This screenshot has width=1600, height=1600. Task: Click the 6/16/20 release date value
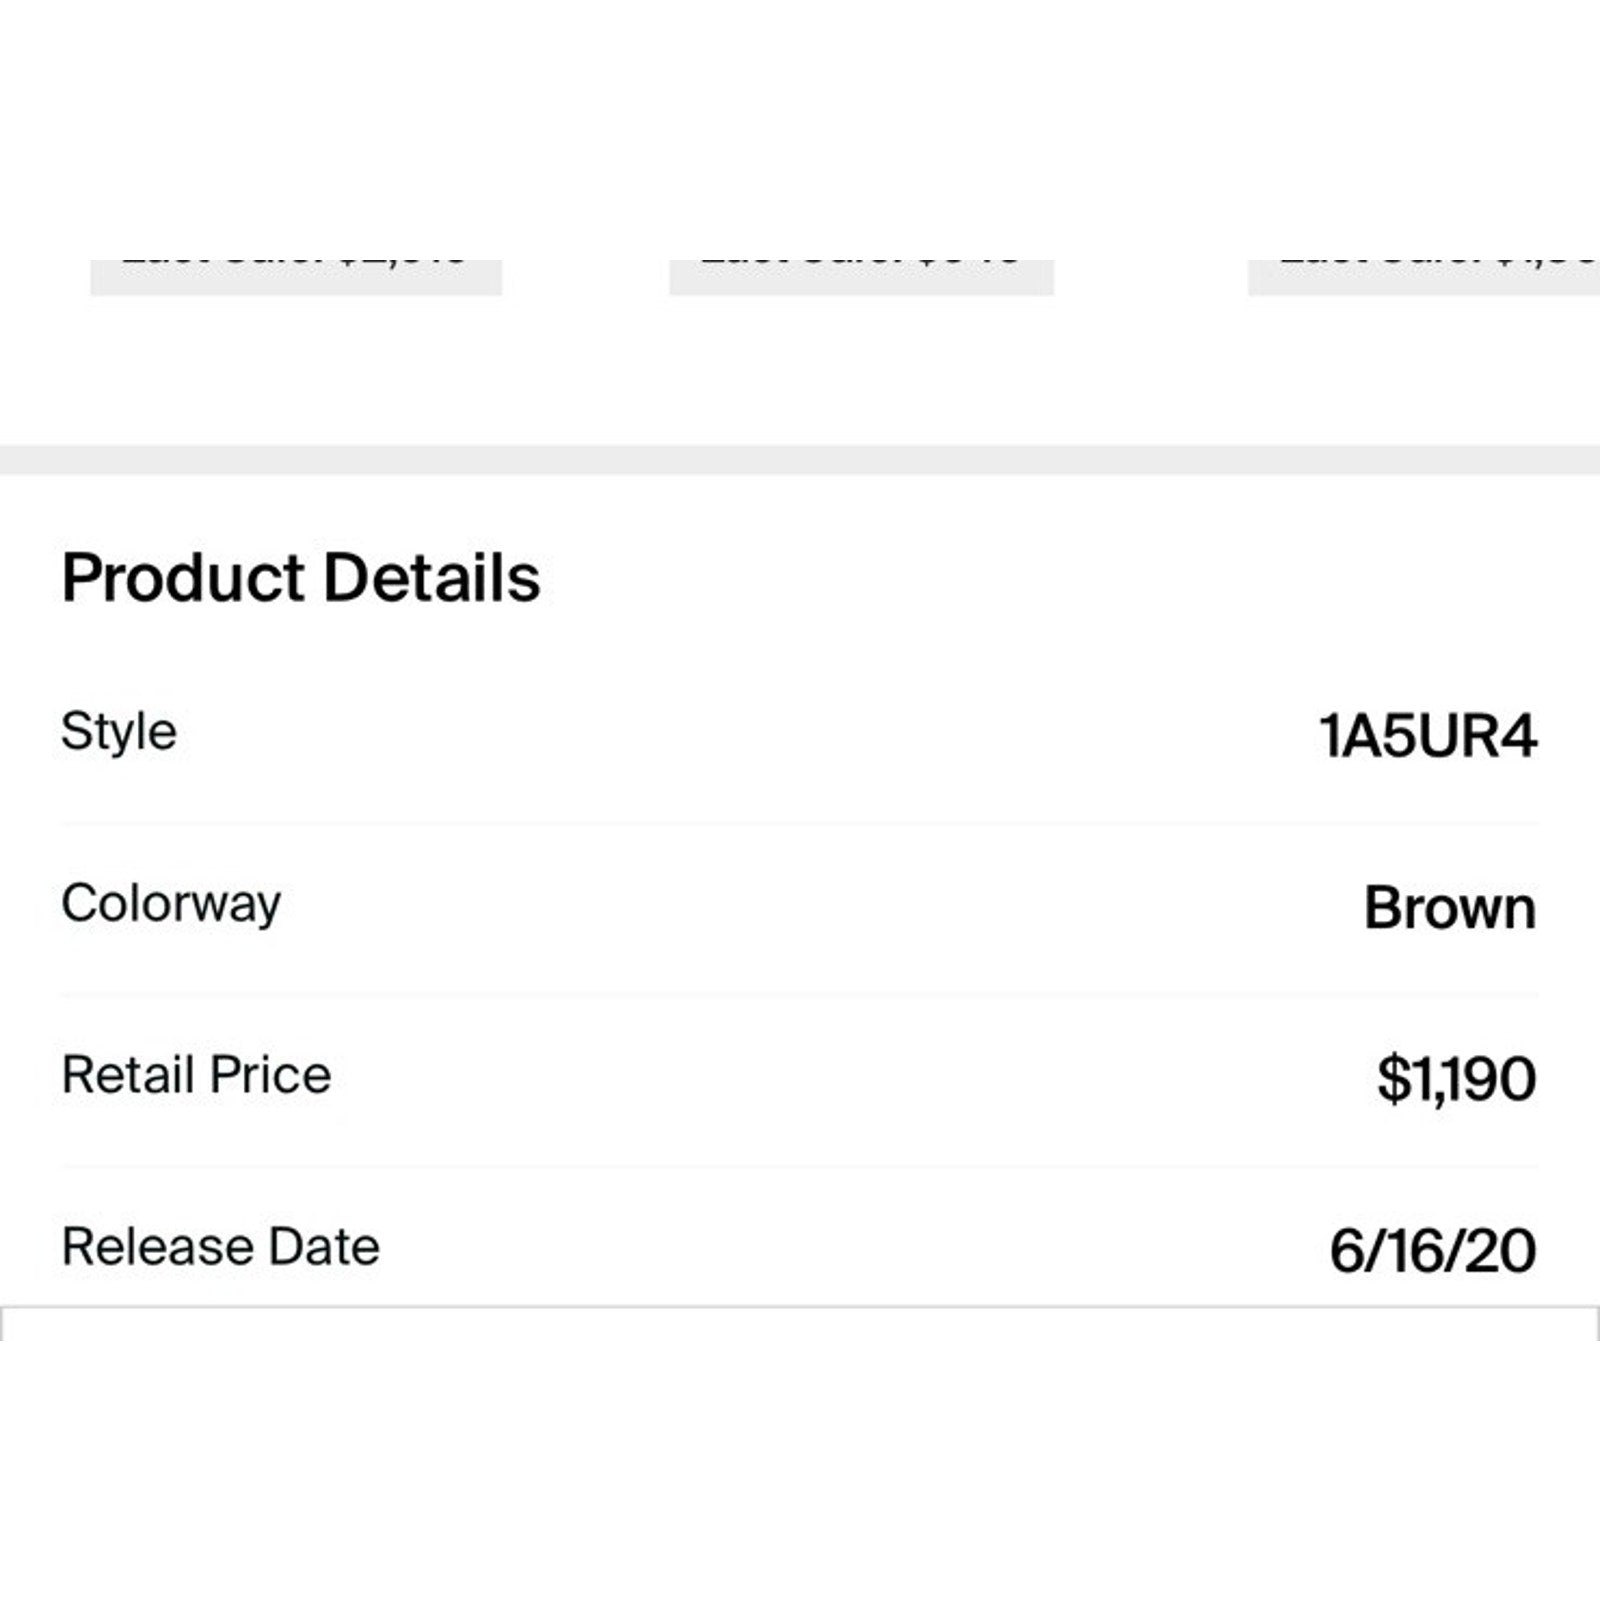[1432, 1251]
